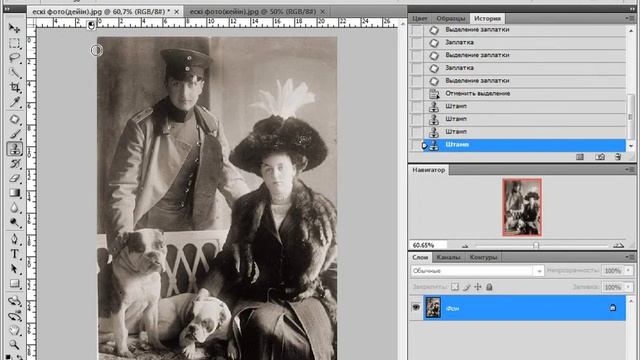Delete the current history state
640x360 pixels.
click(618, 157)
